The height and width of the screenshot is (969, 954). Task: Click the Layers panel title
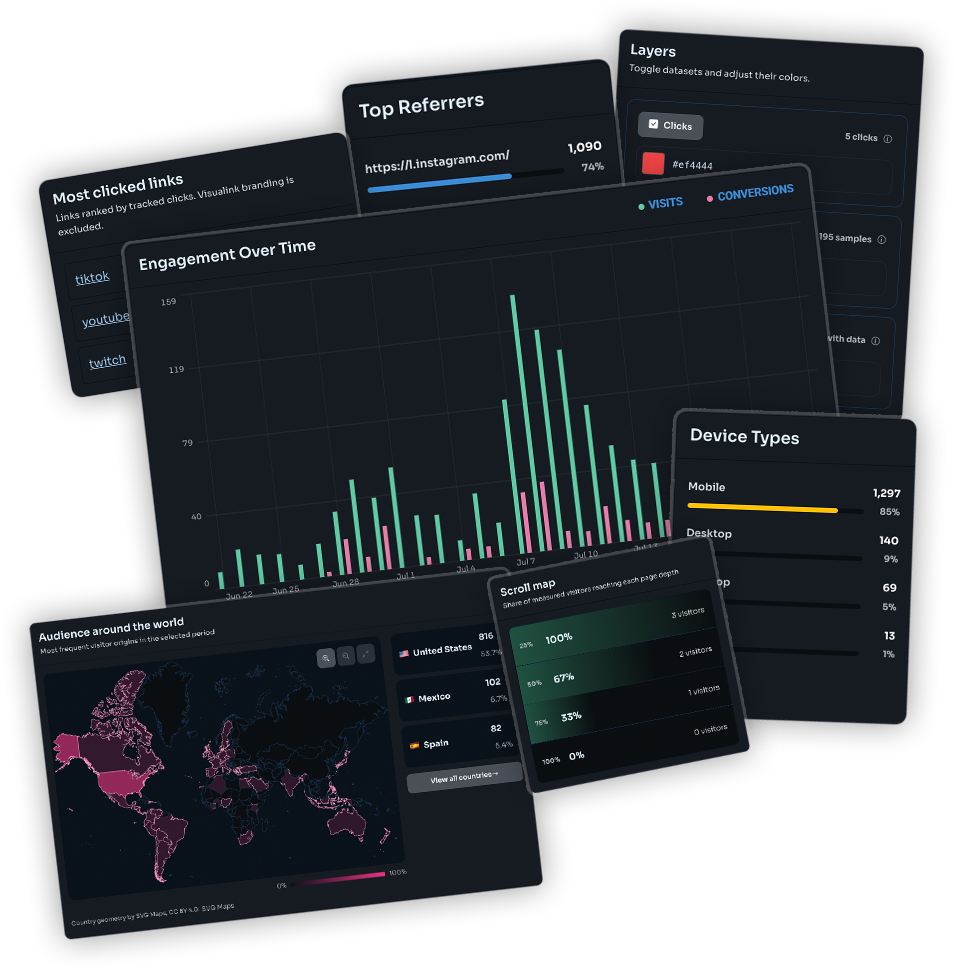652,51
